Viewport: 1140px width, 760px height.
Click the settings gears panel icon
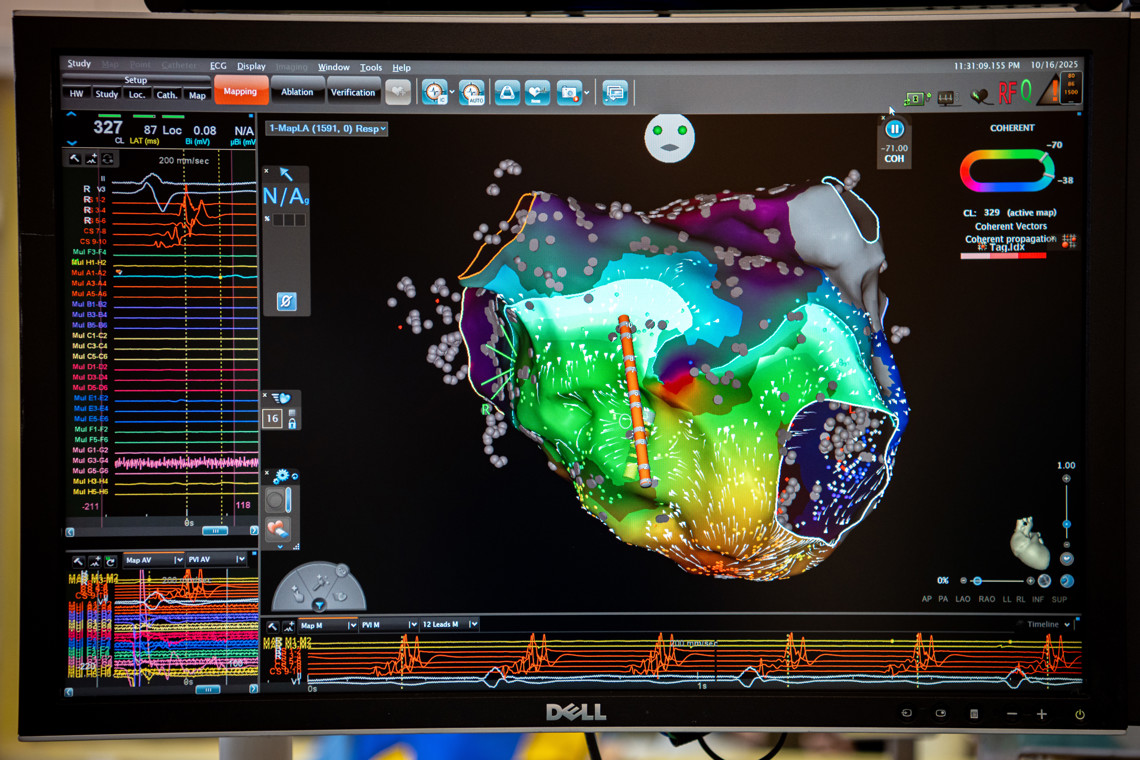click(280, 476)
